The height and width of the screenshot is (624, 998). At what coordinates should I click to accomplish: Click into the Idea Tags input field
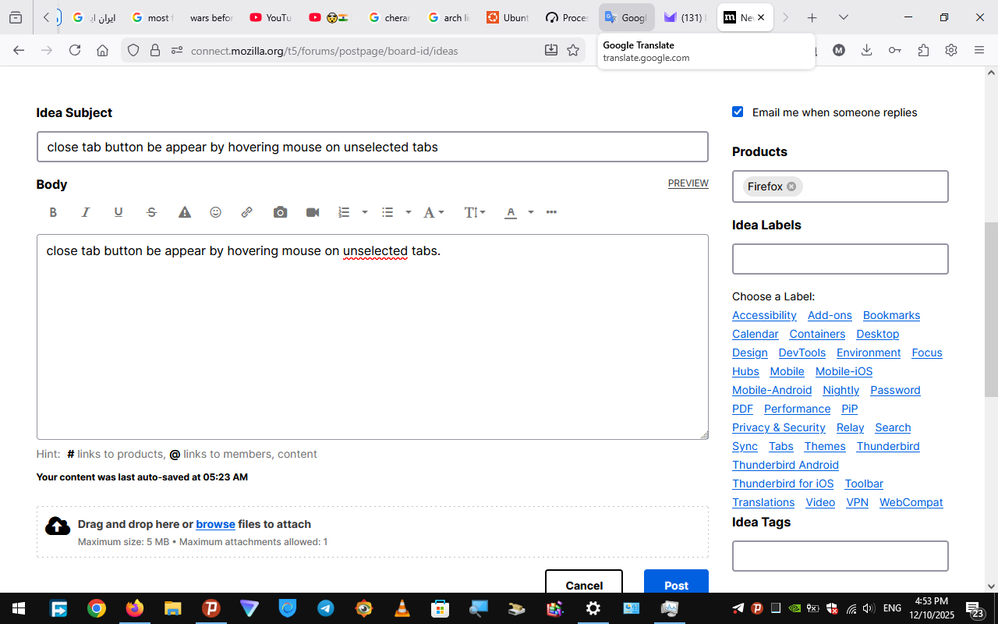[x=840, y=556]
